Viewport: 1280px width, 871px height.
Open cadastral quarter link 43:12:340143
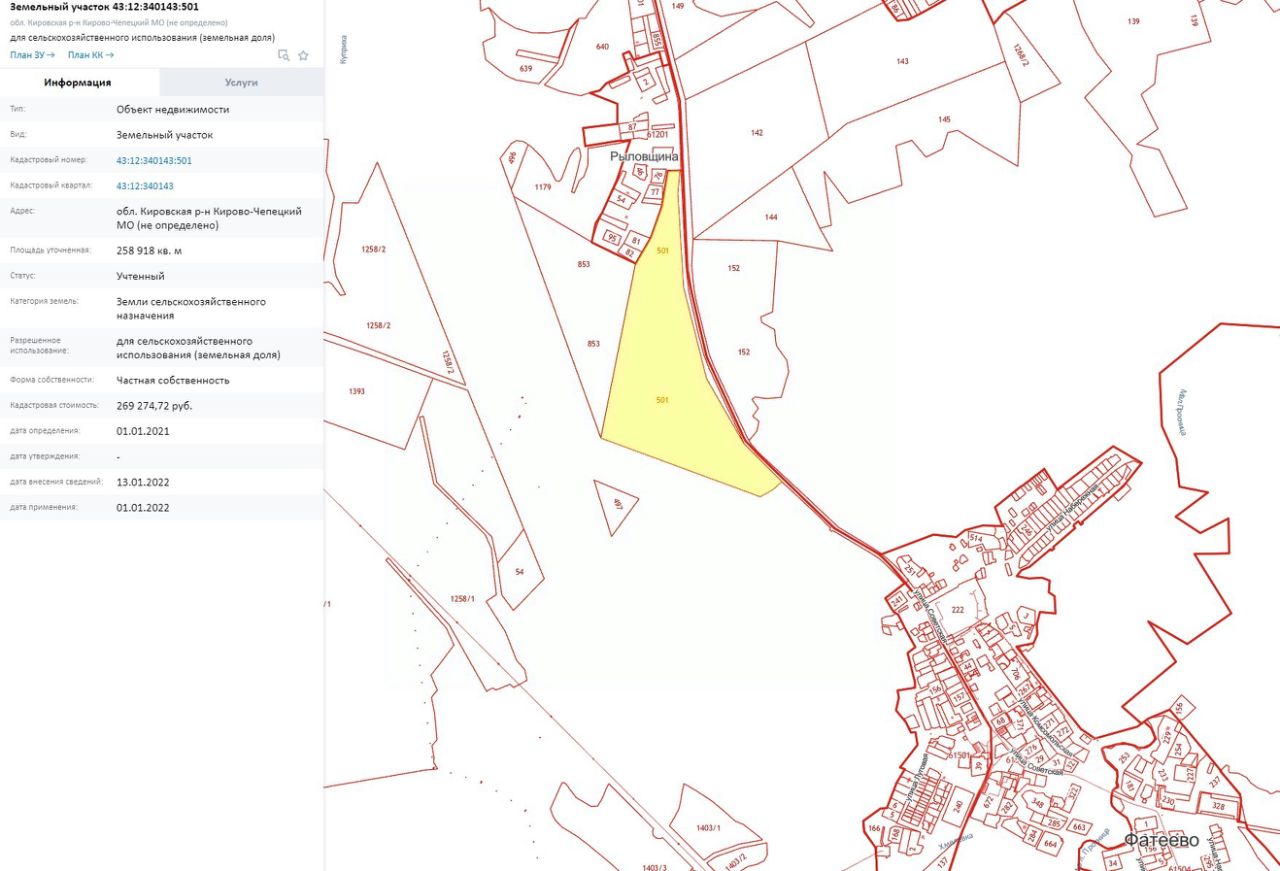[x=144, y=186]
